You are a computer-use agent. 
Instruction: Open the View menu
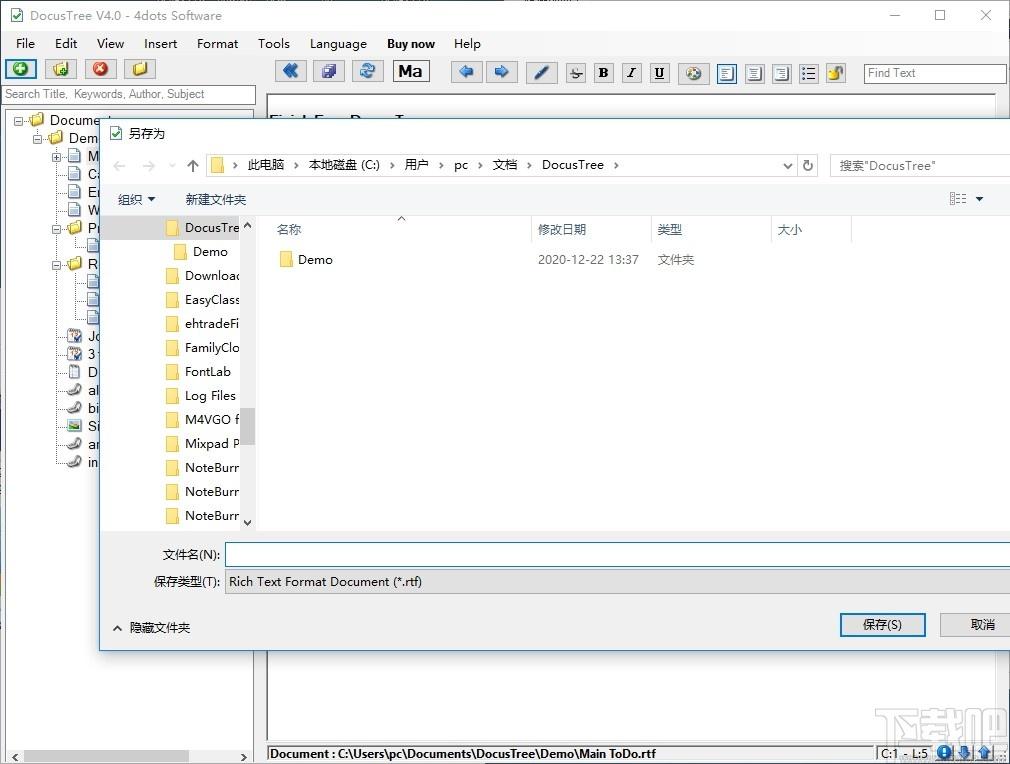point(110,43)
